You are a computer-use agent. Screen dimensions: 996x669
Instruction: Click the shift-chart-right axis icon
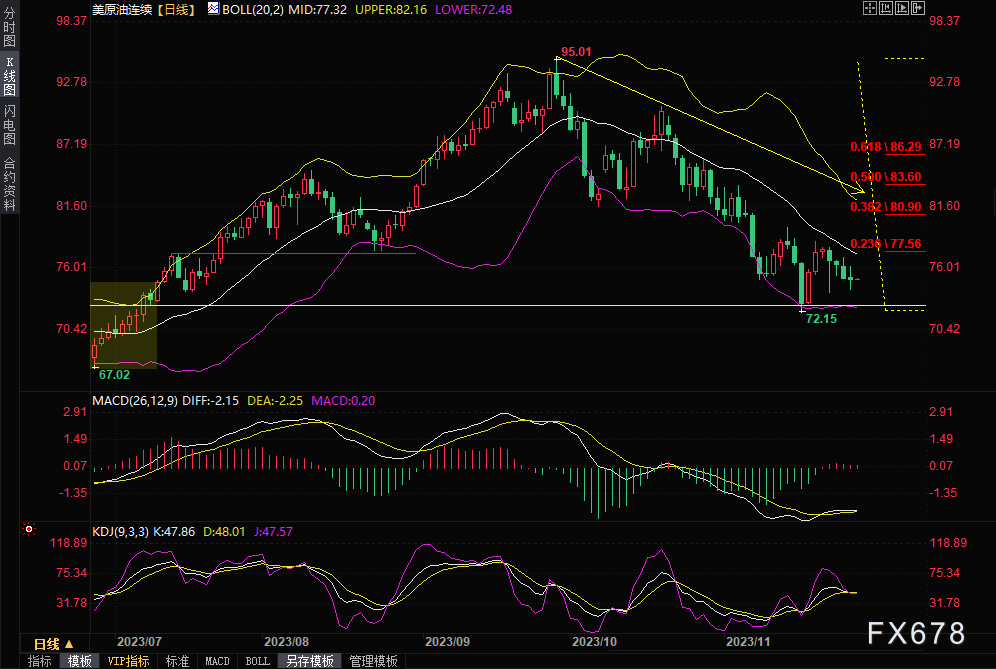(x=902, y=8)
